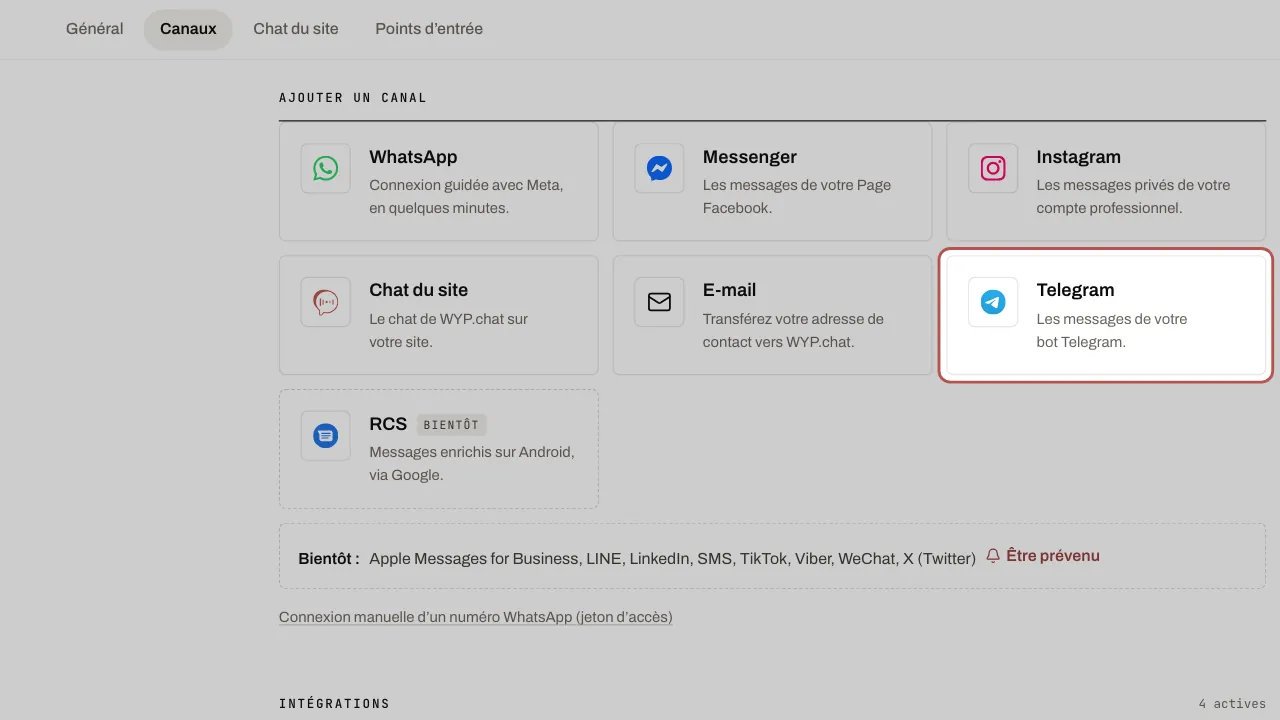
Task: Click the AJOUTER UN CANAL heading
Action: (x=353, y=98)
